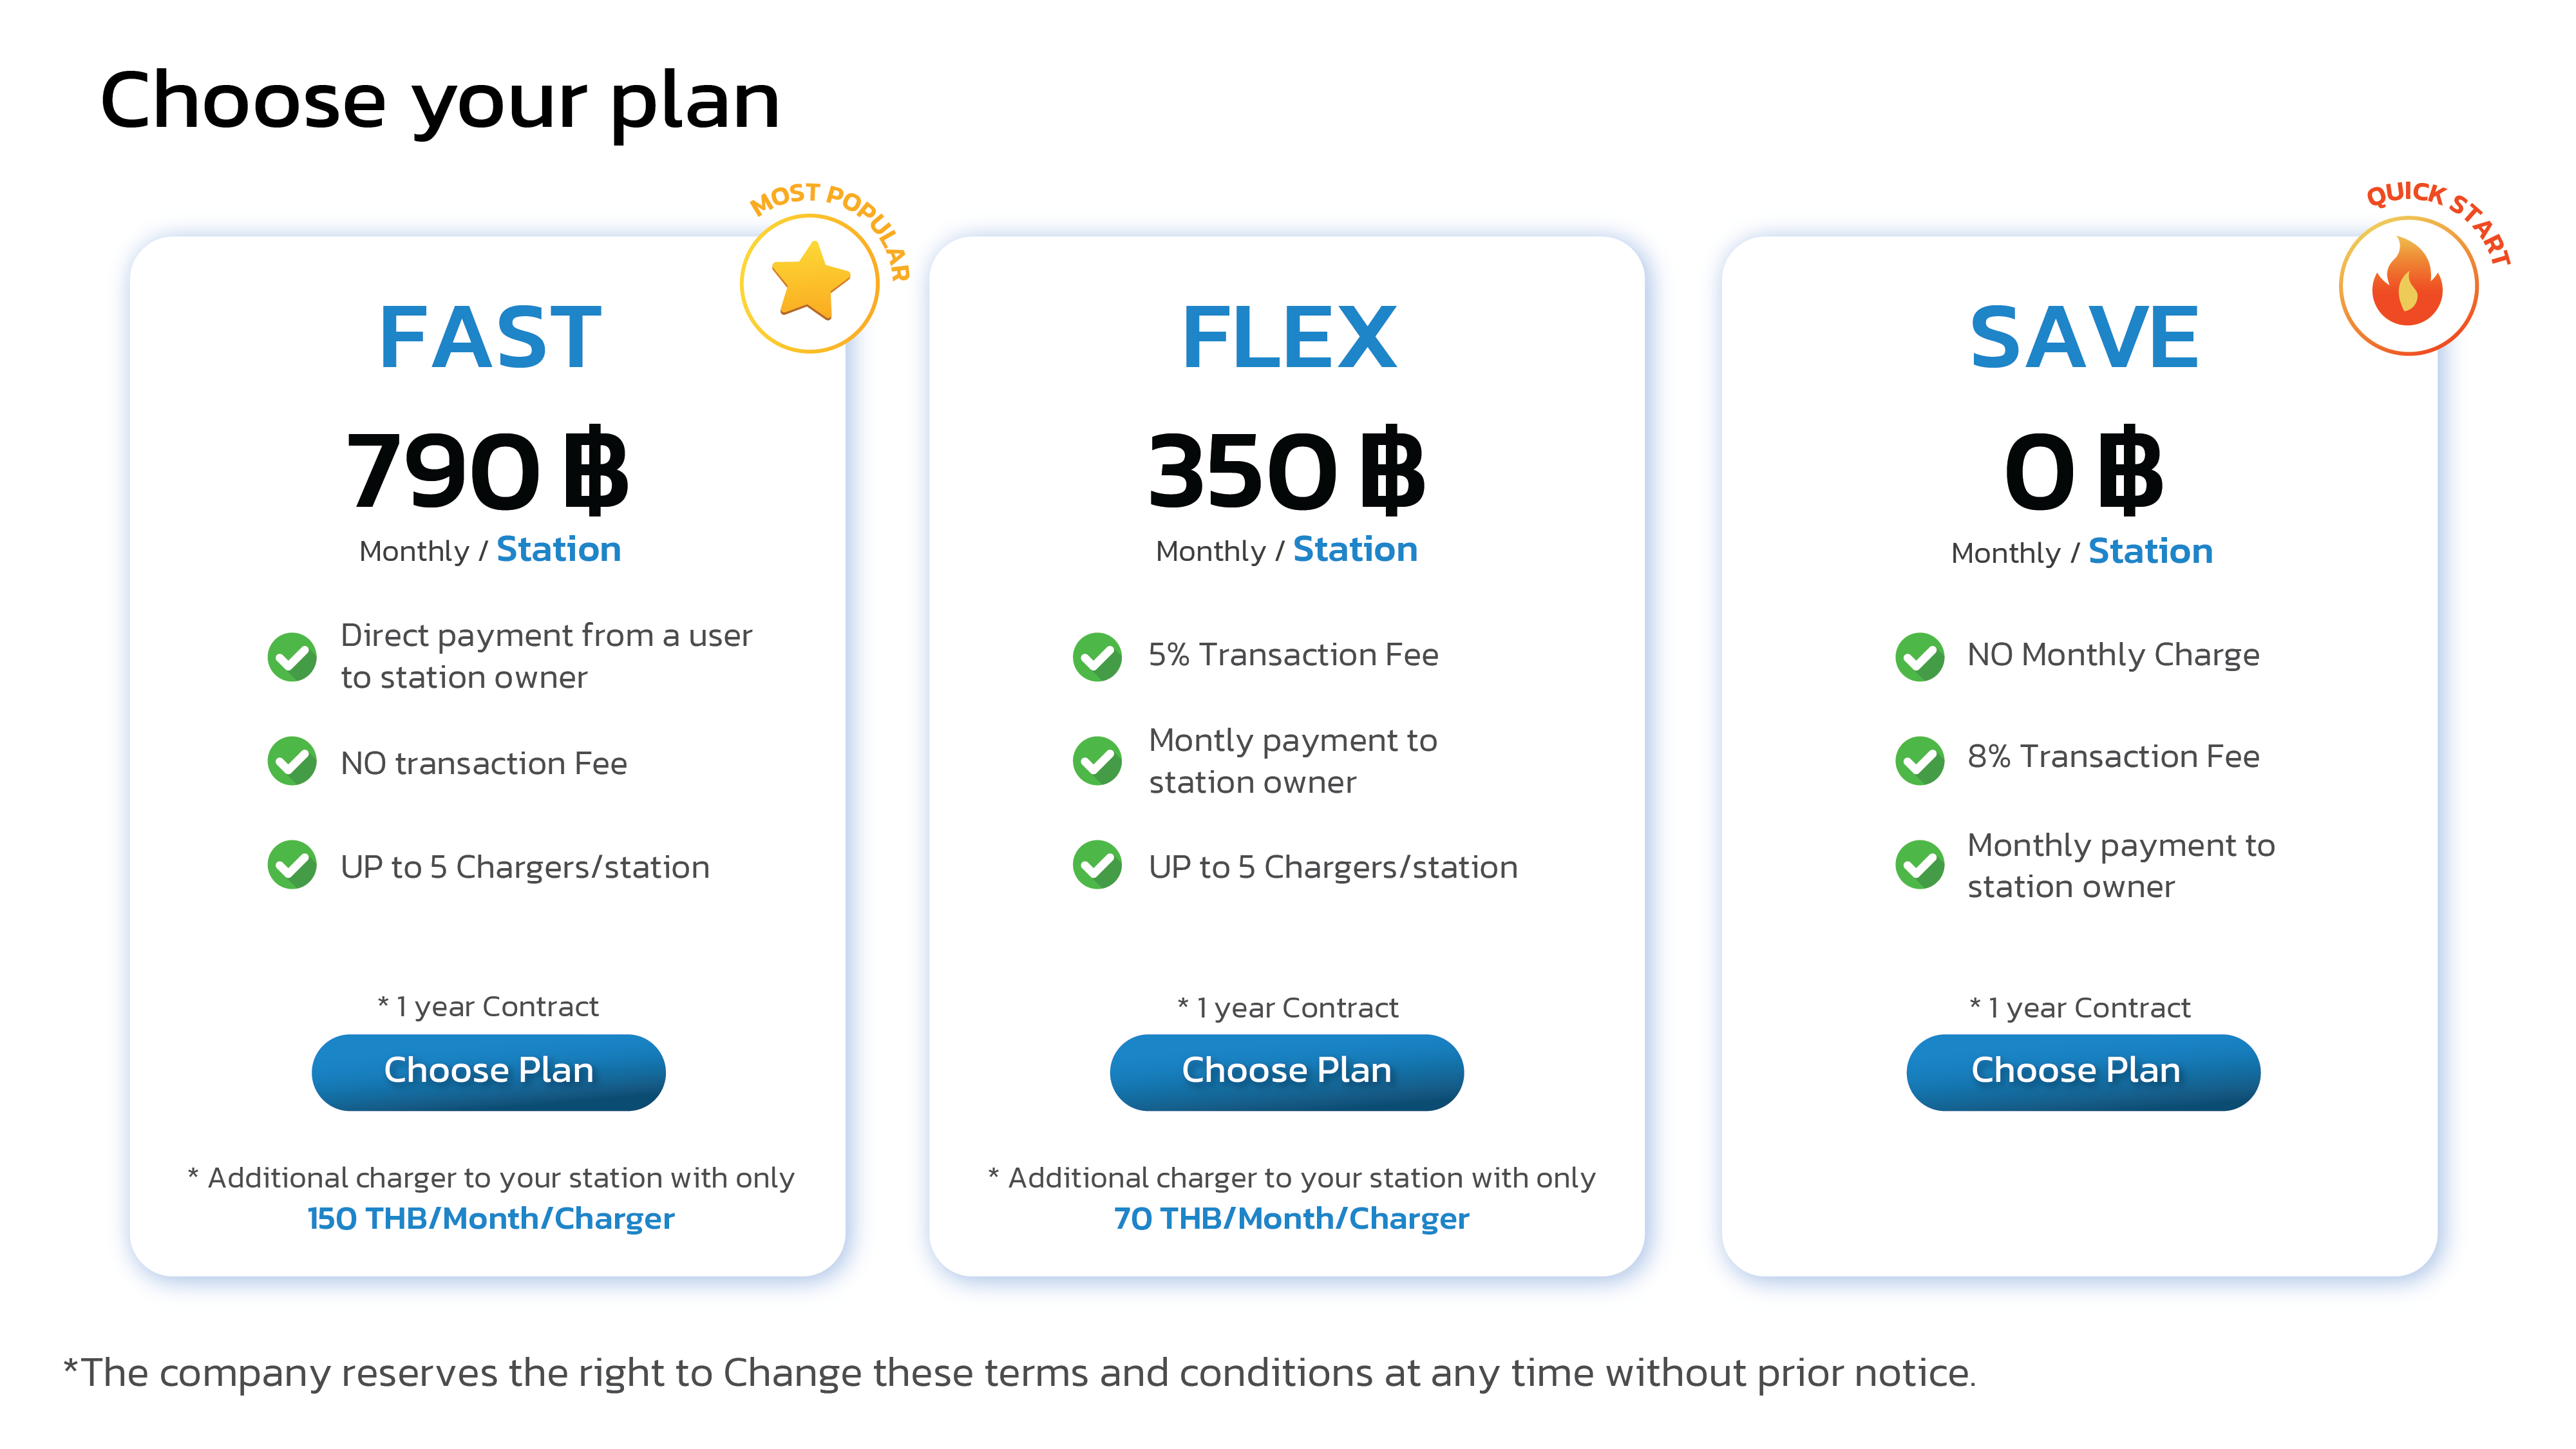
Task: Click the 70 THB/Month/Charger link
Action: coord(1291,1218)
